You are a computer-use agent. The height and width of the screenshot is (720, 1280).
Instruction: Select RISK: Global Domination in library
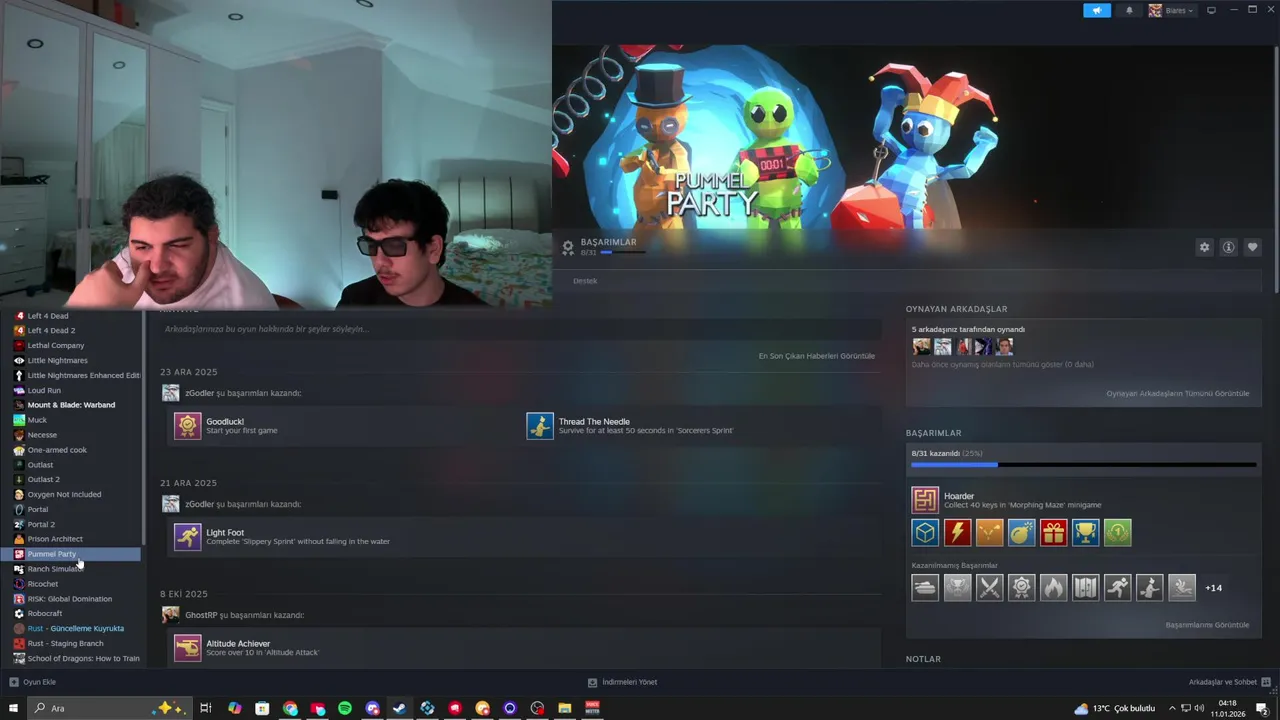(70, 599)
